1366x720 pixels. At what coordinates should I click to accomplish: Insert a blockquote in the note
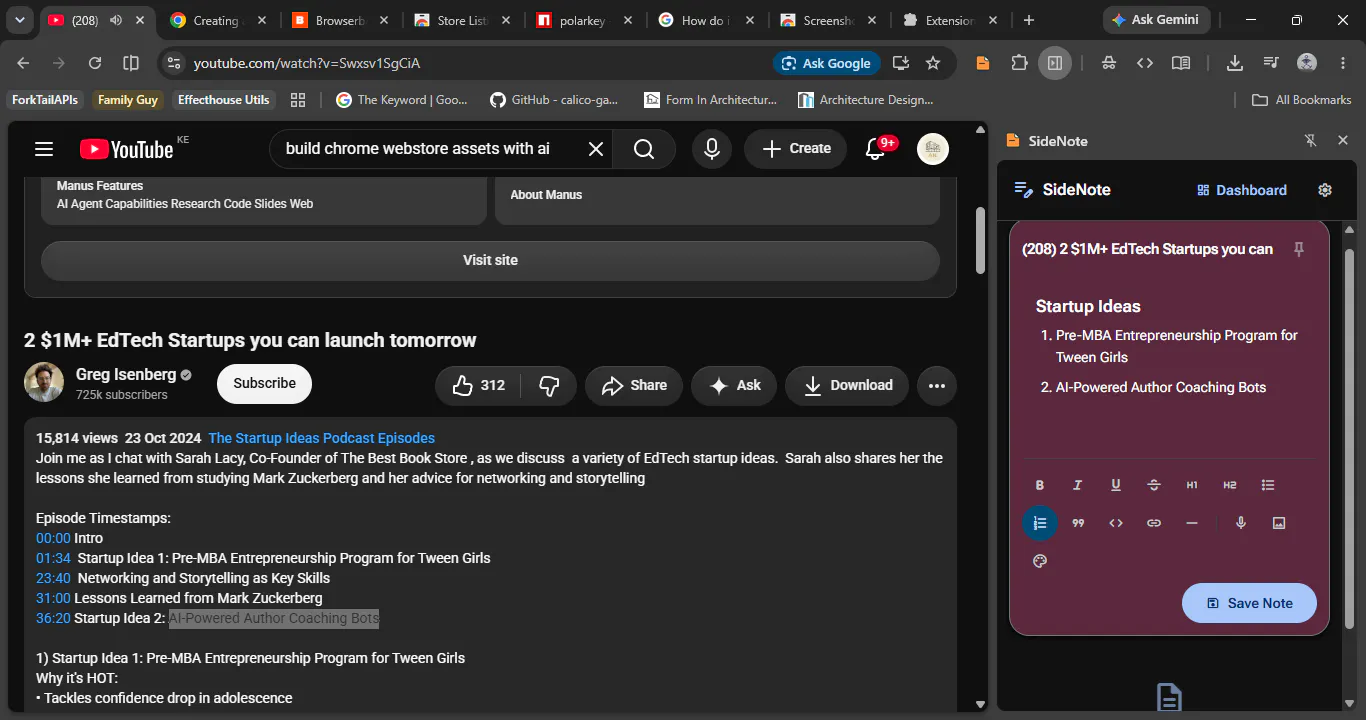click(1078, 523)
